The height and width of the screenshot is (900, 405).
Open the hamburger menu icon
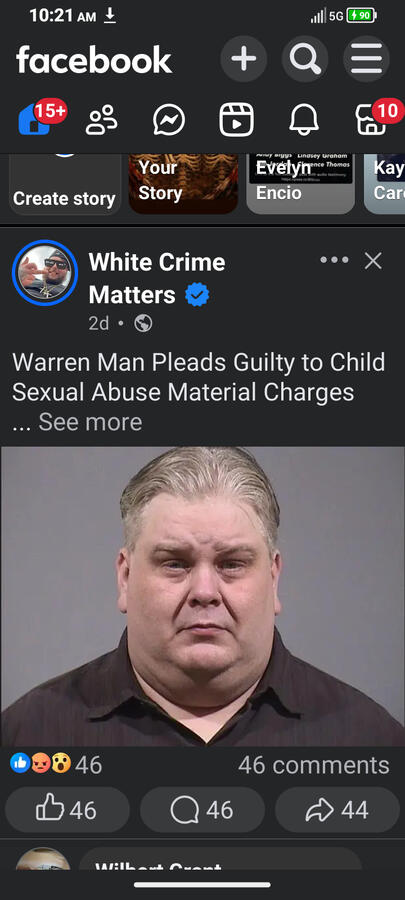click(367, 59)
